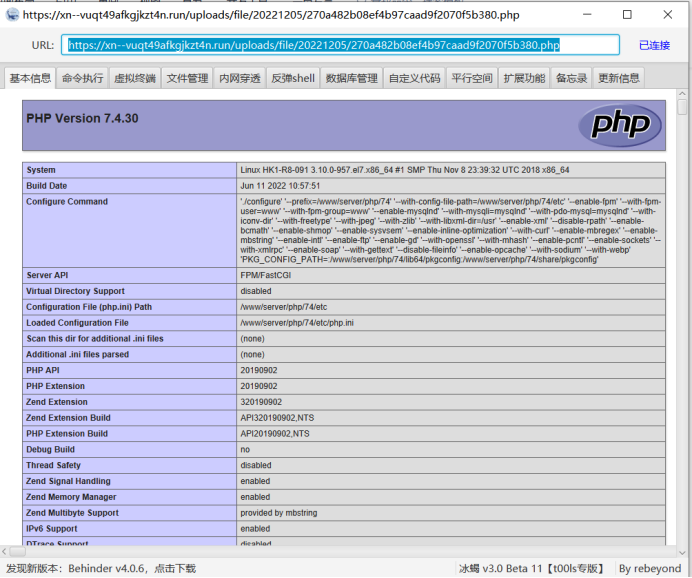Click the /www/server/php/74/etc/php.ini value
692x578 pixels.
(297, 323)
